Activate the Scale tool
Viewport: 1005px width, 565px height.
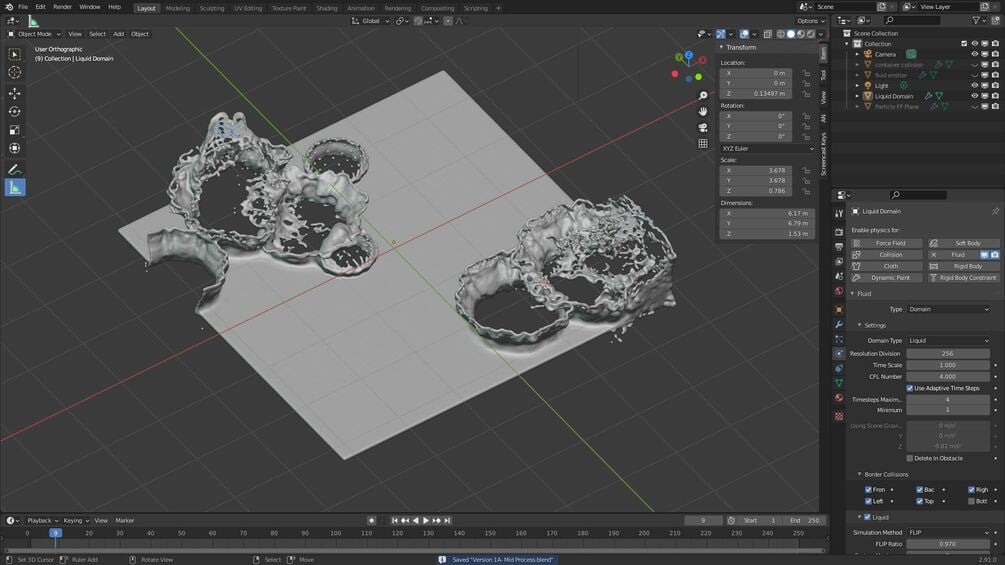point(15,129)
